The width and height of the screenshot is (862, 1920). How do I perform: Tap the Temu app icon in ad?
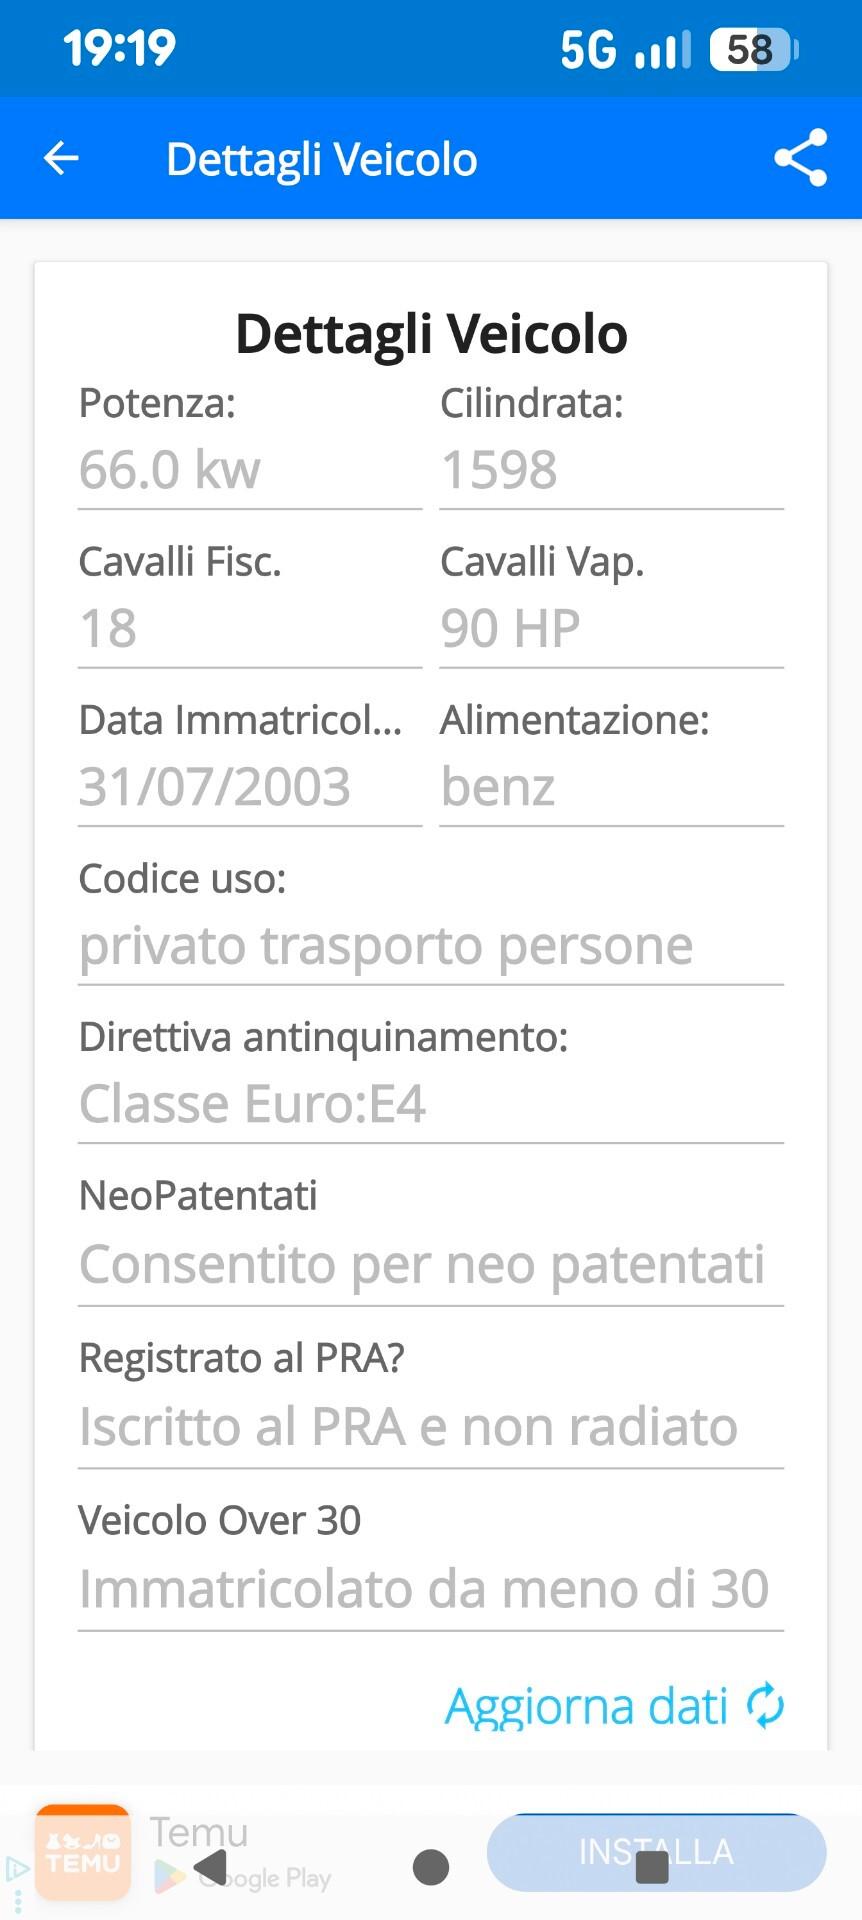coord(83,1852)
